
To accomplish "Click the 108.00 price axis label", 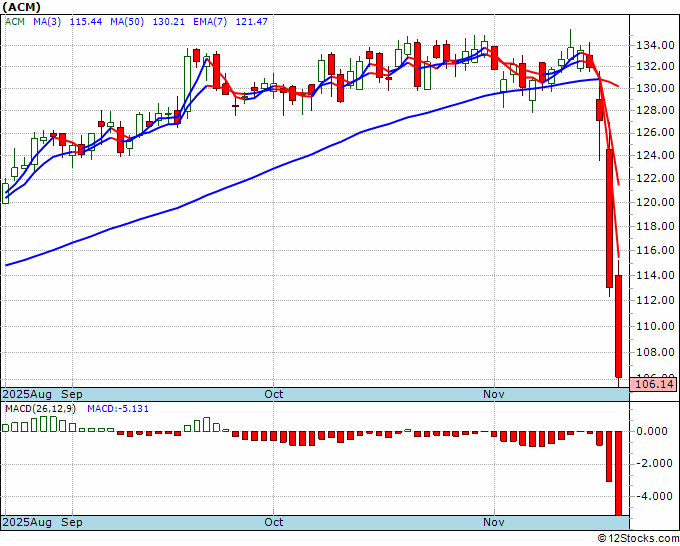I will tap(655, 352).
